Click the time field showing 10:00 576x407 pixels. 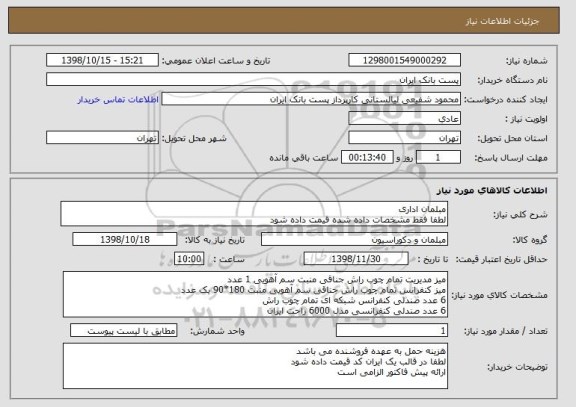coord(189,259)
